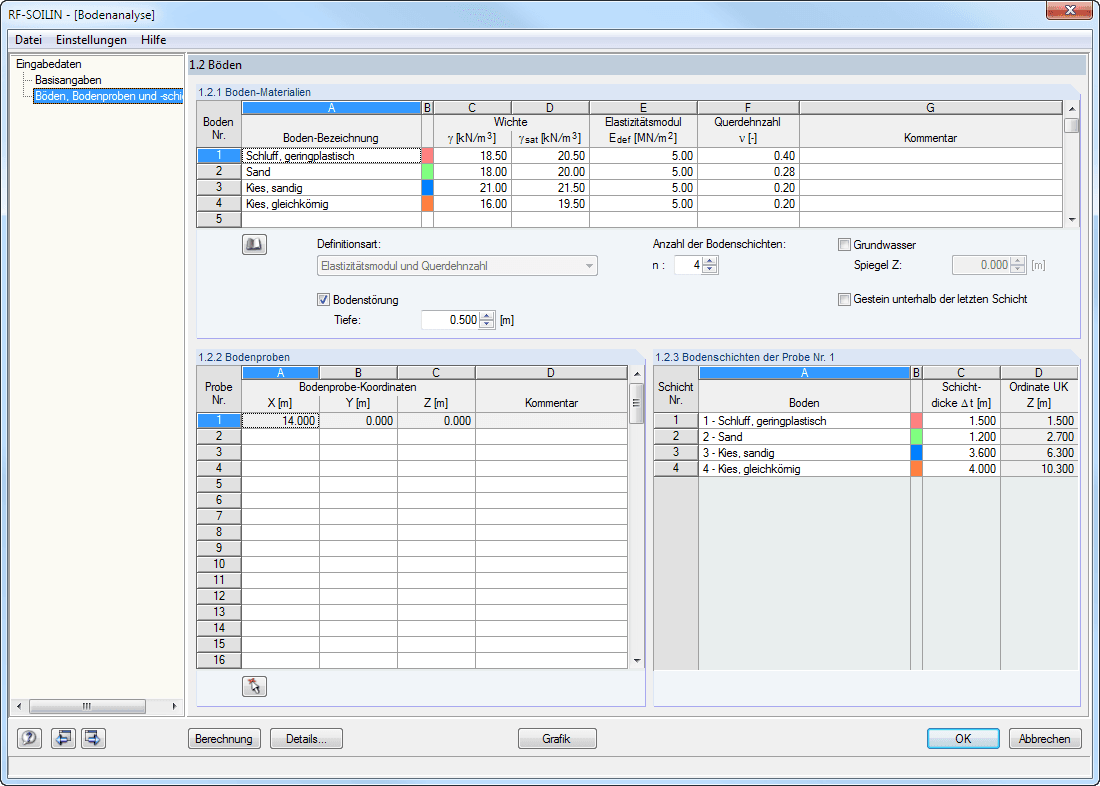Click the γ value 18.50 cell

473,156
